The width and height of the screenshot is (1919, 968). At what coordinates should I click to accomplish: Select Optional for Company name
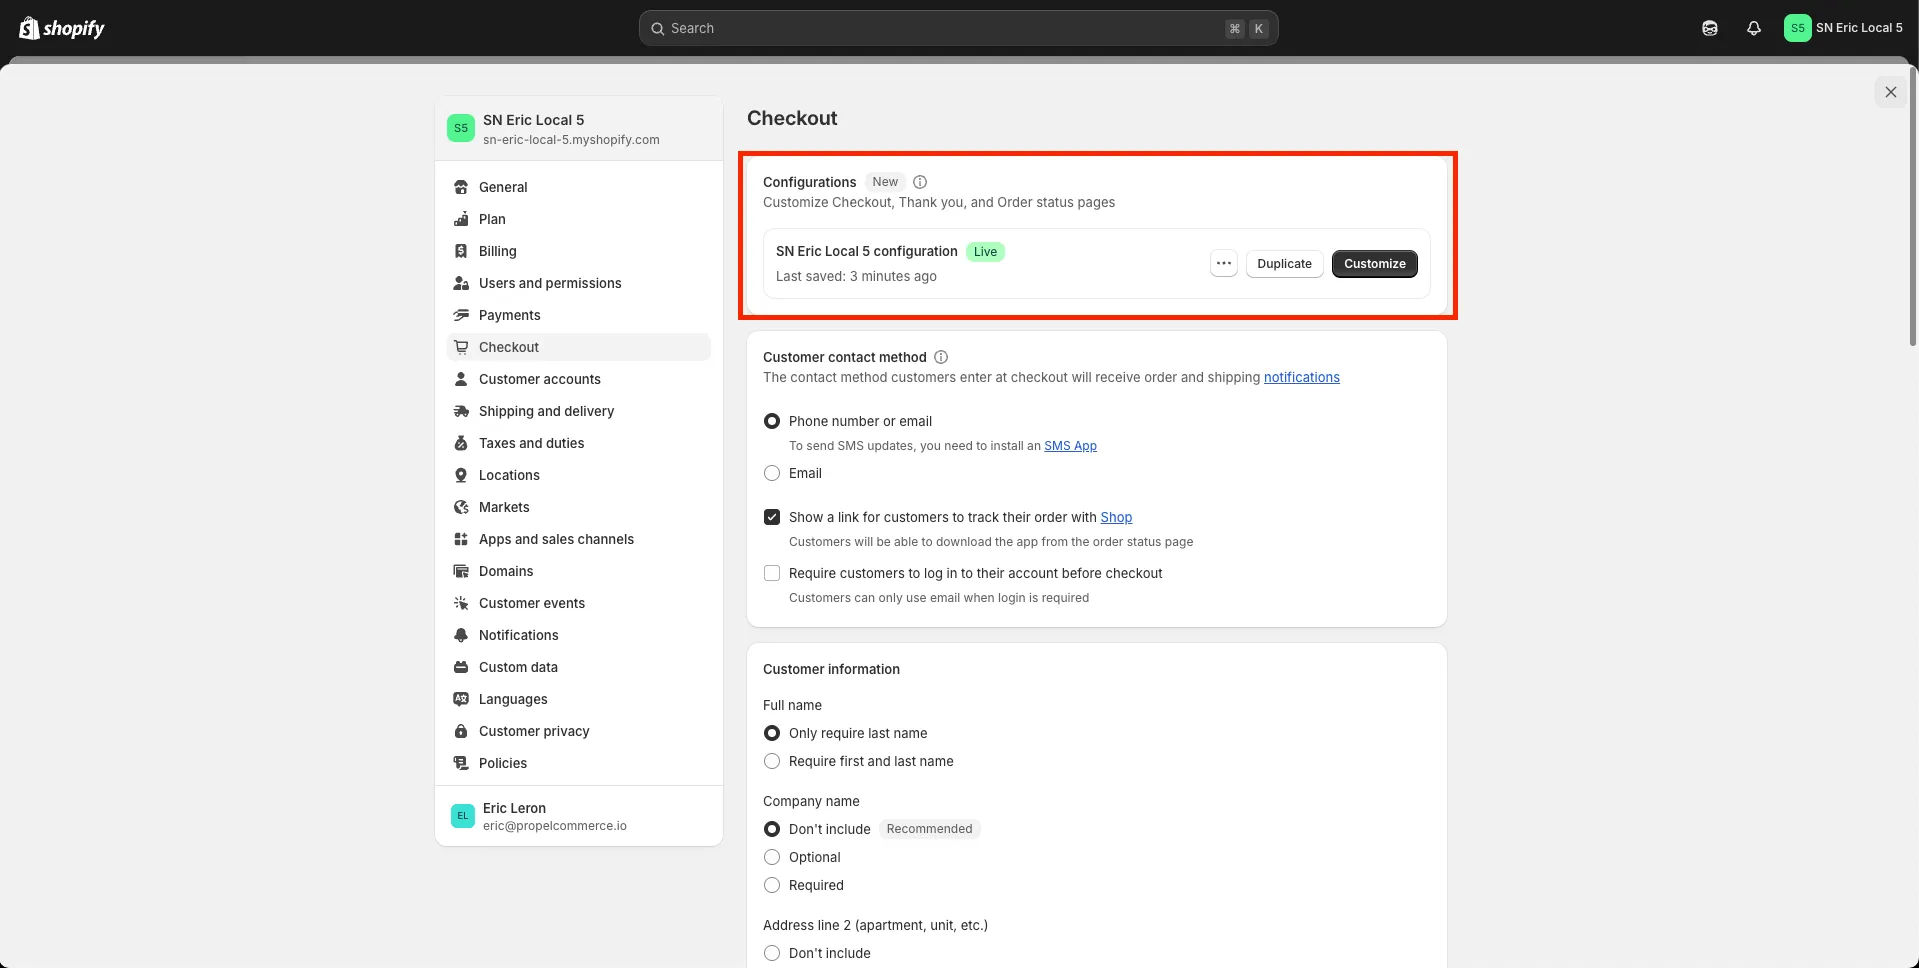pyautogui.click(x=772, y=857)
